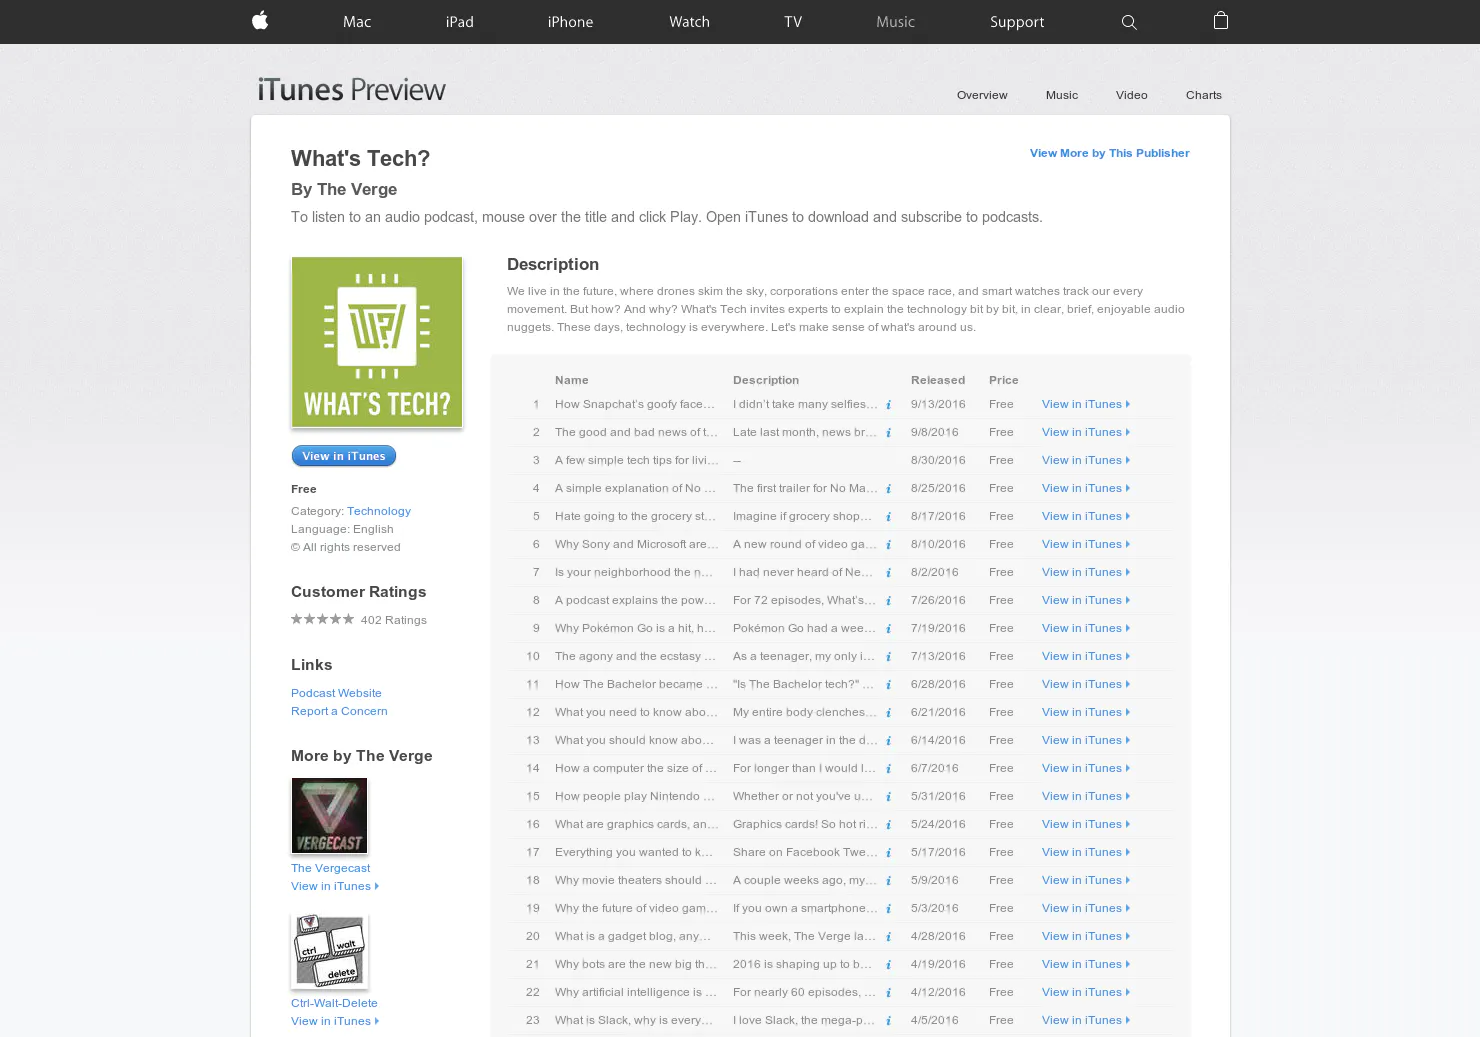This screenshot has height=1037, width=1480.
Task: Click info icon for The good and bad news
Action: (x=888, y=433)
